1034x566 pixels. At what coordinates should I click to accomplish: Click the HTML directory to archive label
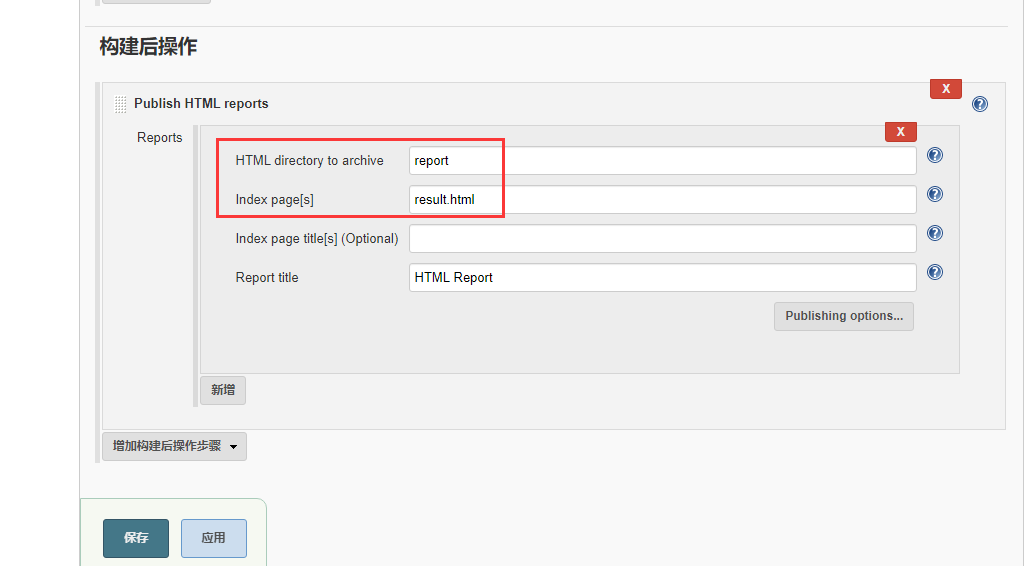(309, 160)
